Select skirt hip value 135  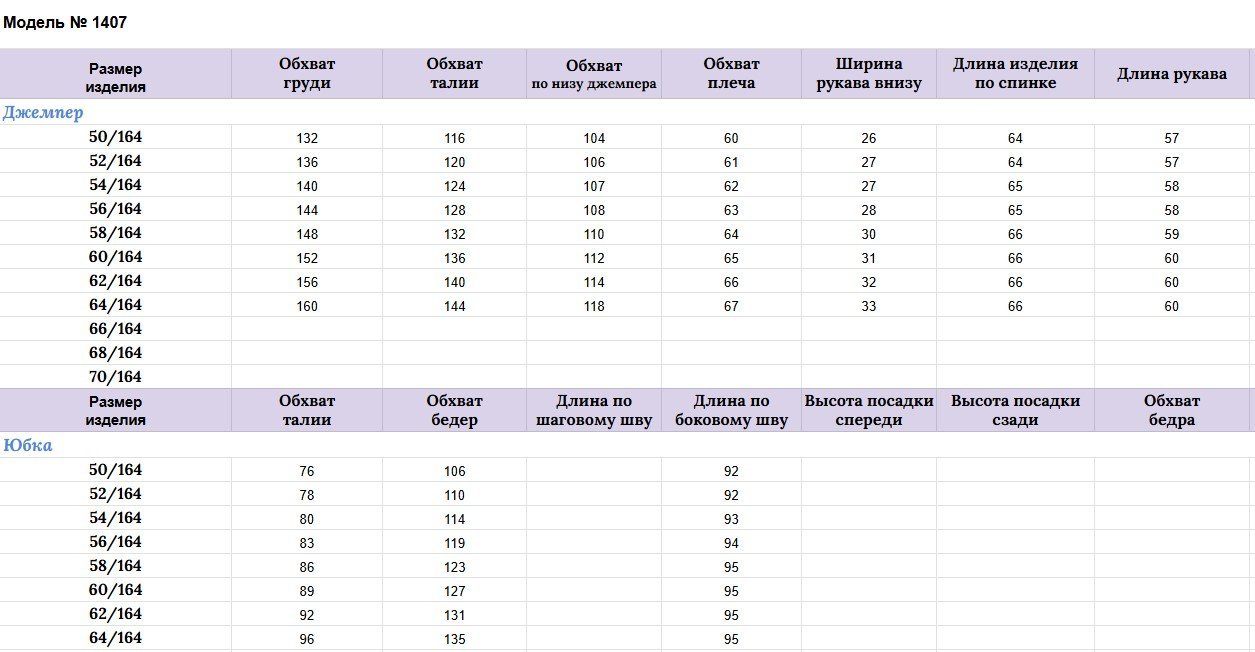coord(455,639)
